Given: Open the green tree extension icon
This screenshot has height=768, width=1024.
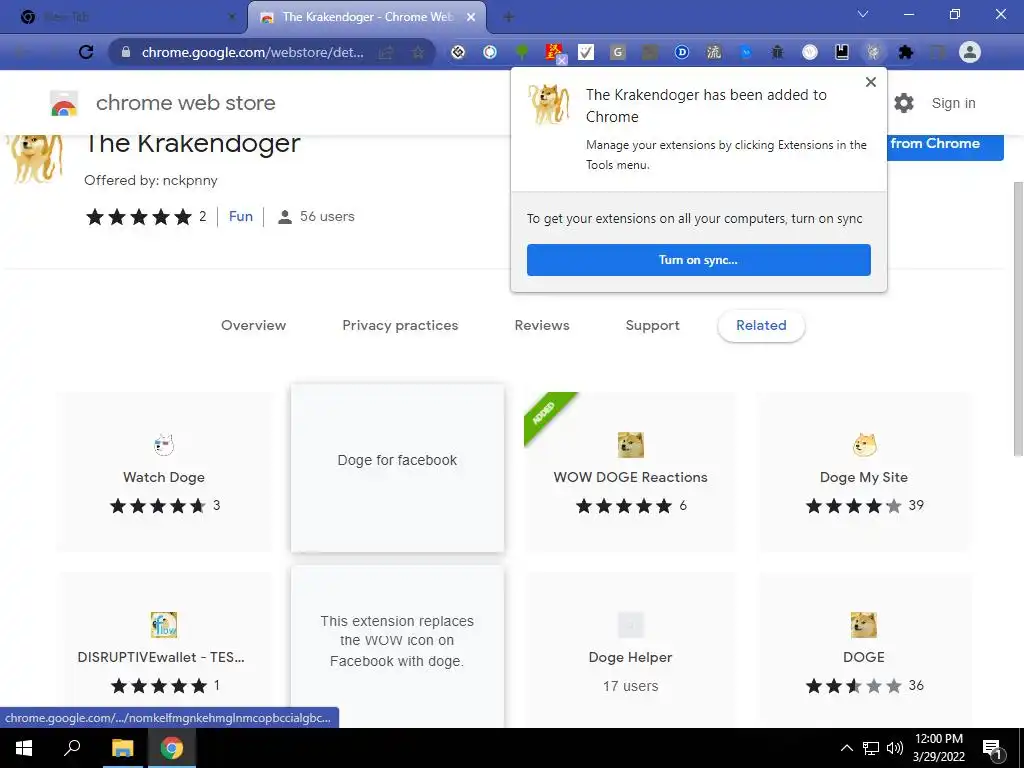Looking at the screenshot, I should pyautogui.click(x=522, y=52).
